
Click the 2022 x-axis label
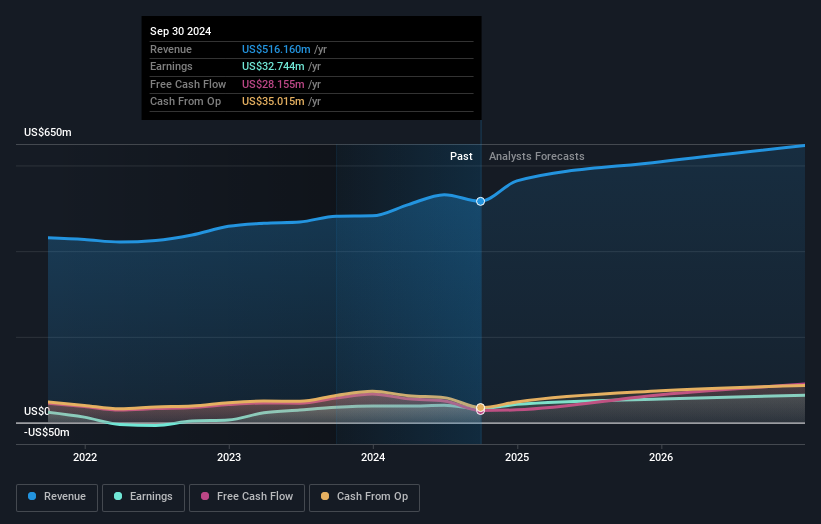coord(85,458)
